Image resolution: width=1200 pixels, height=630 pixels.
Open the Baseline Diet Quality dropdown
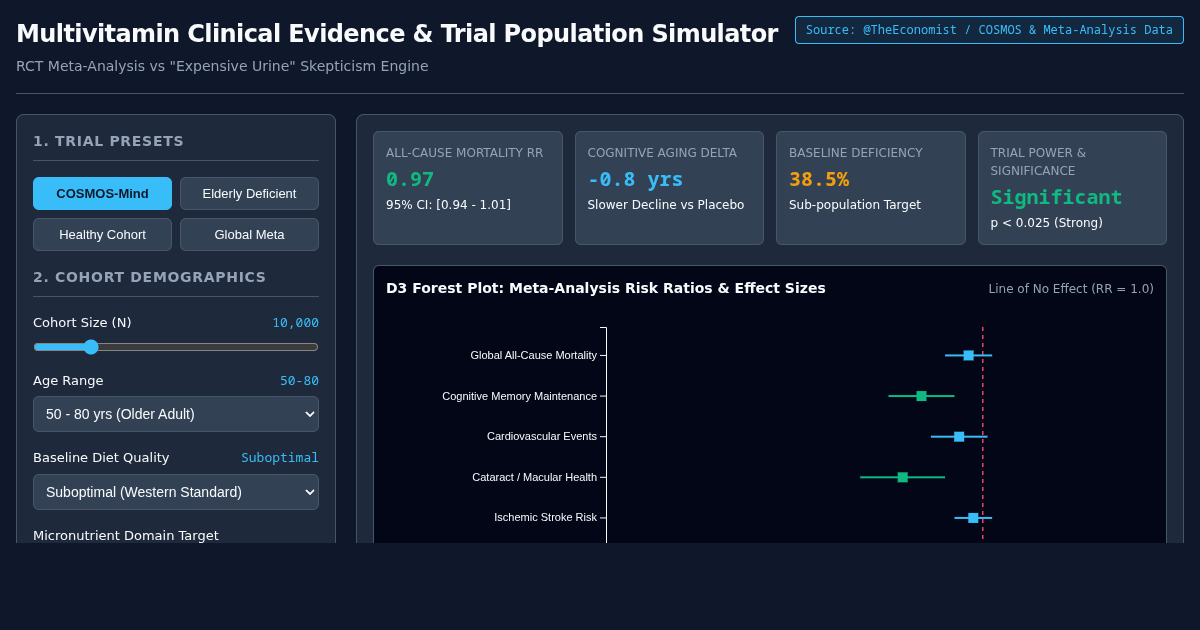pos(176,492)
